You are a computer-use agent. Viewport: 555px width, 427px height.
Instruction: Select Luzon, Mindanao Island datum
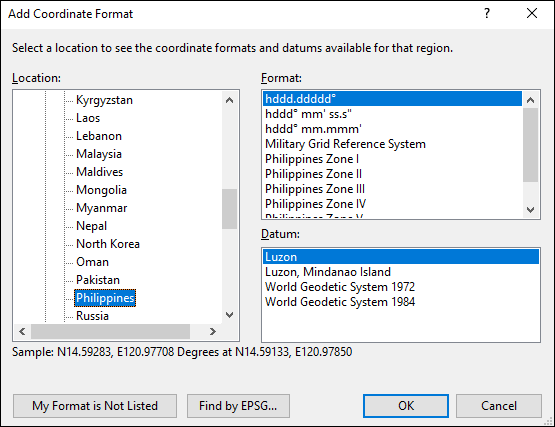[401, 272]
